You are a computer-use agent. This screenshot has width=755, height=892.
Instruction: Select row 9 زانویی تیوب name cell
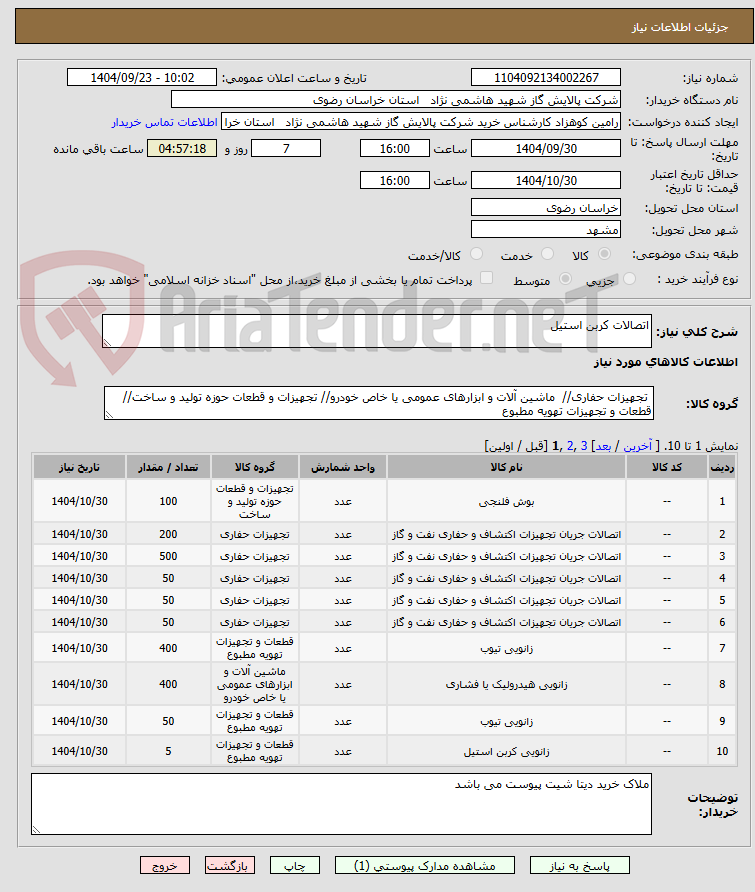506,721
